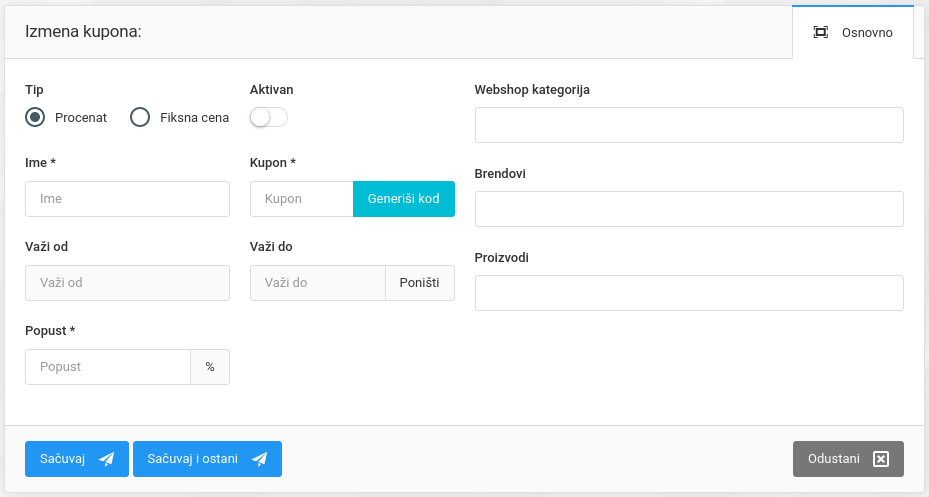
Task: Click the Poništi button
Action: coord(420,283)
